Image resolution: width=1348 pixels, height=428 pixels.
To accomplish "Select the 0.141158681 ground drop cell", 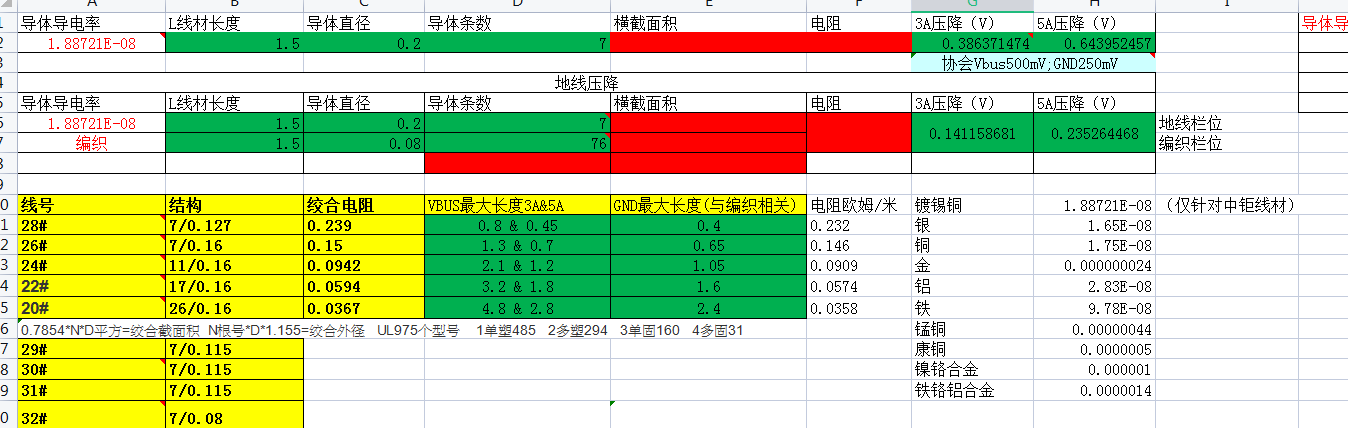I will tap(971, 133).
